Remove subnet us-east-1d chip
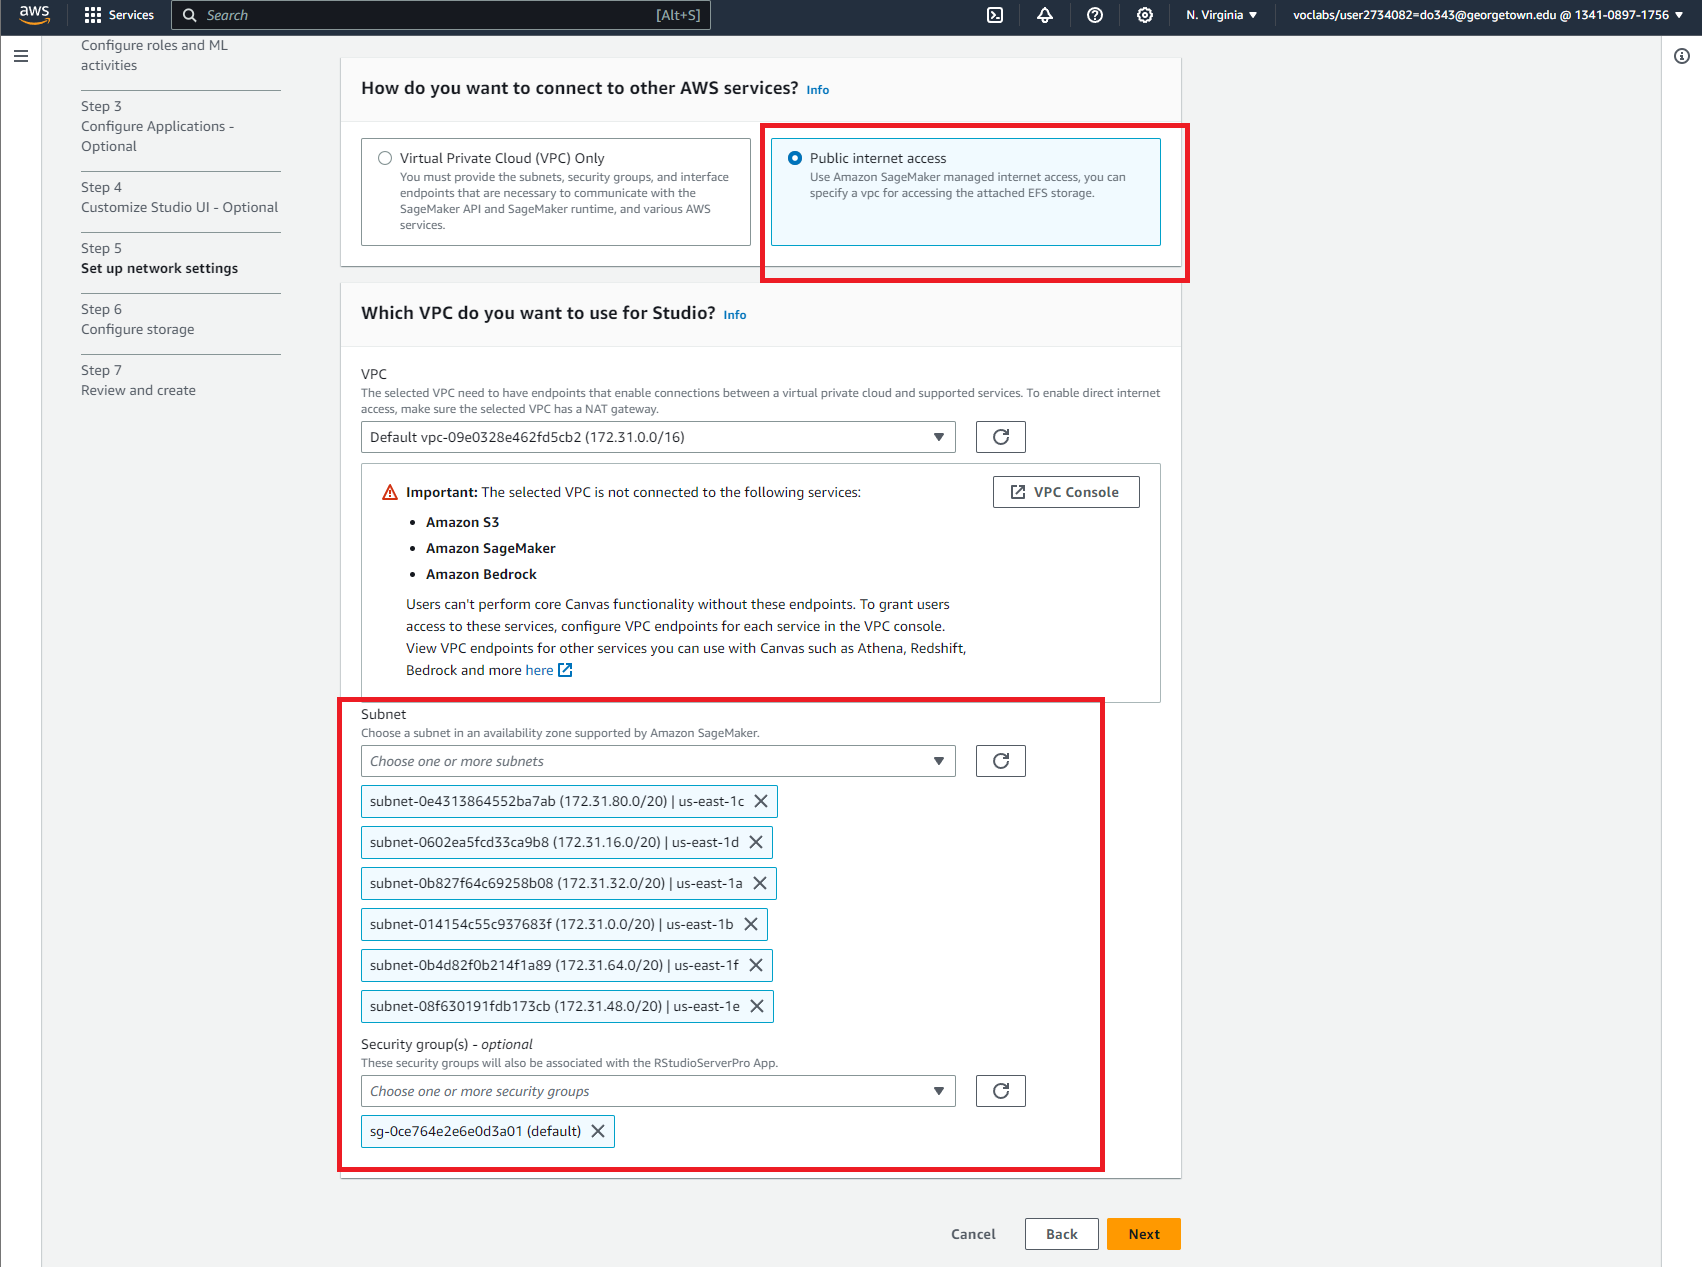The image size is (1702, 1267). [756, 842]
